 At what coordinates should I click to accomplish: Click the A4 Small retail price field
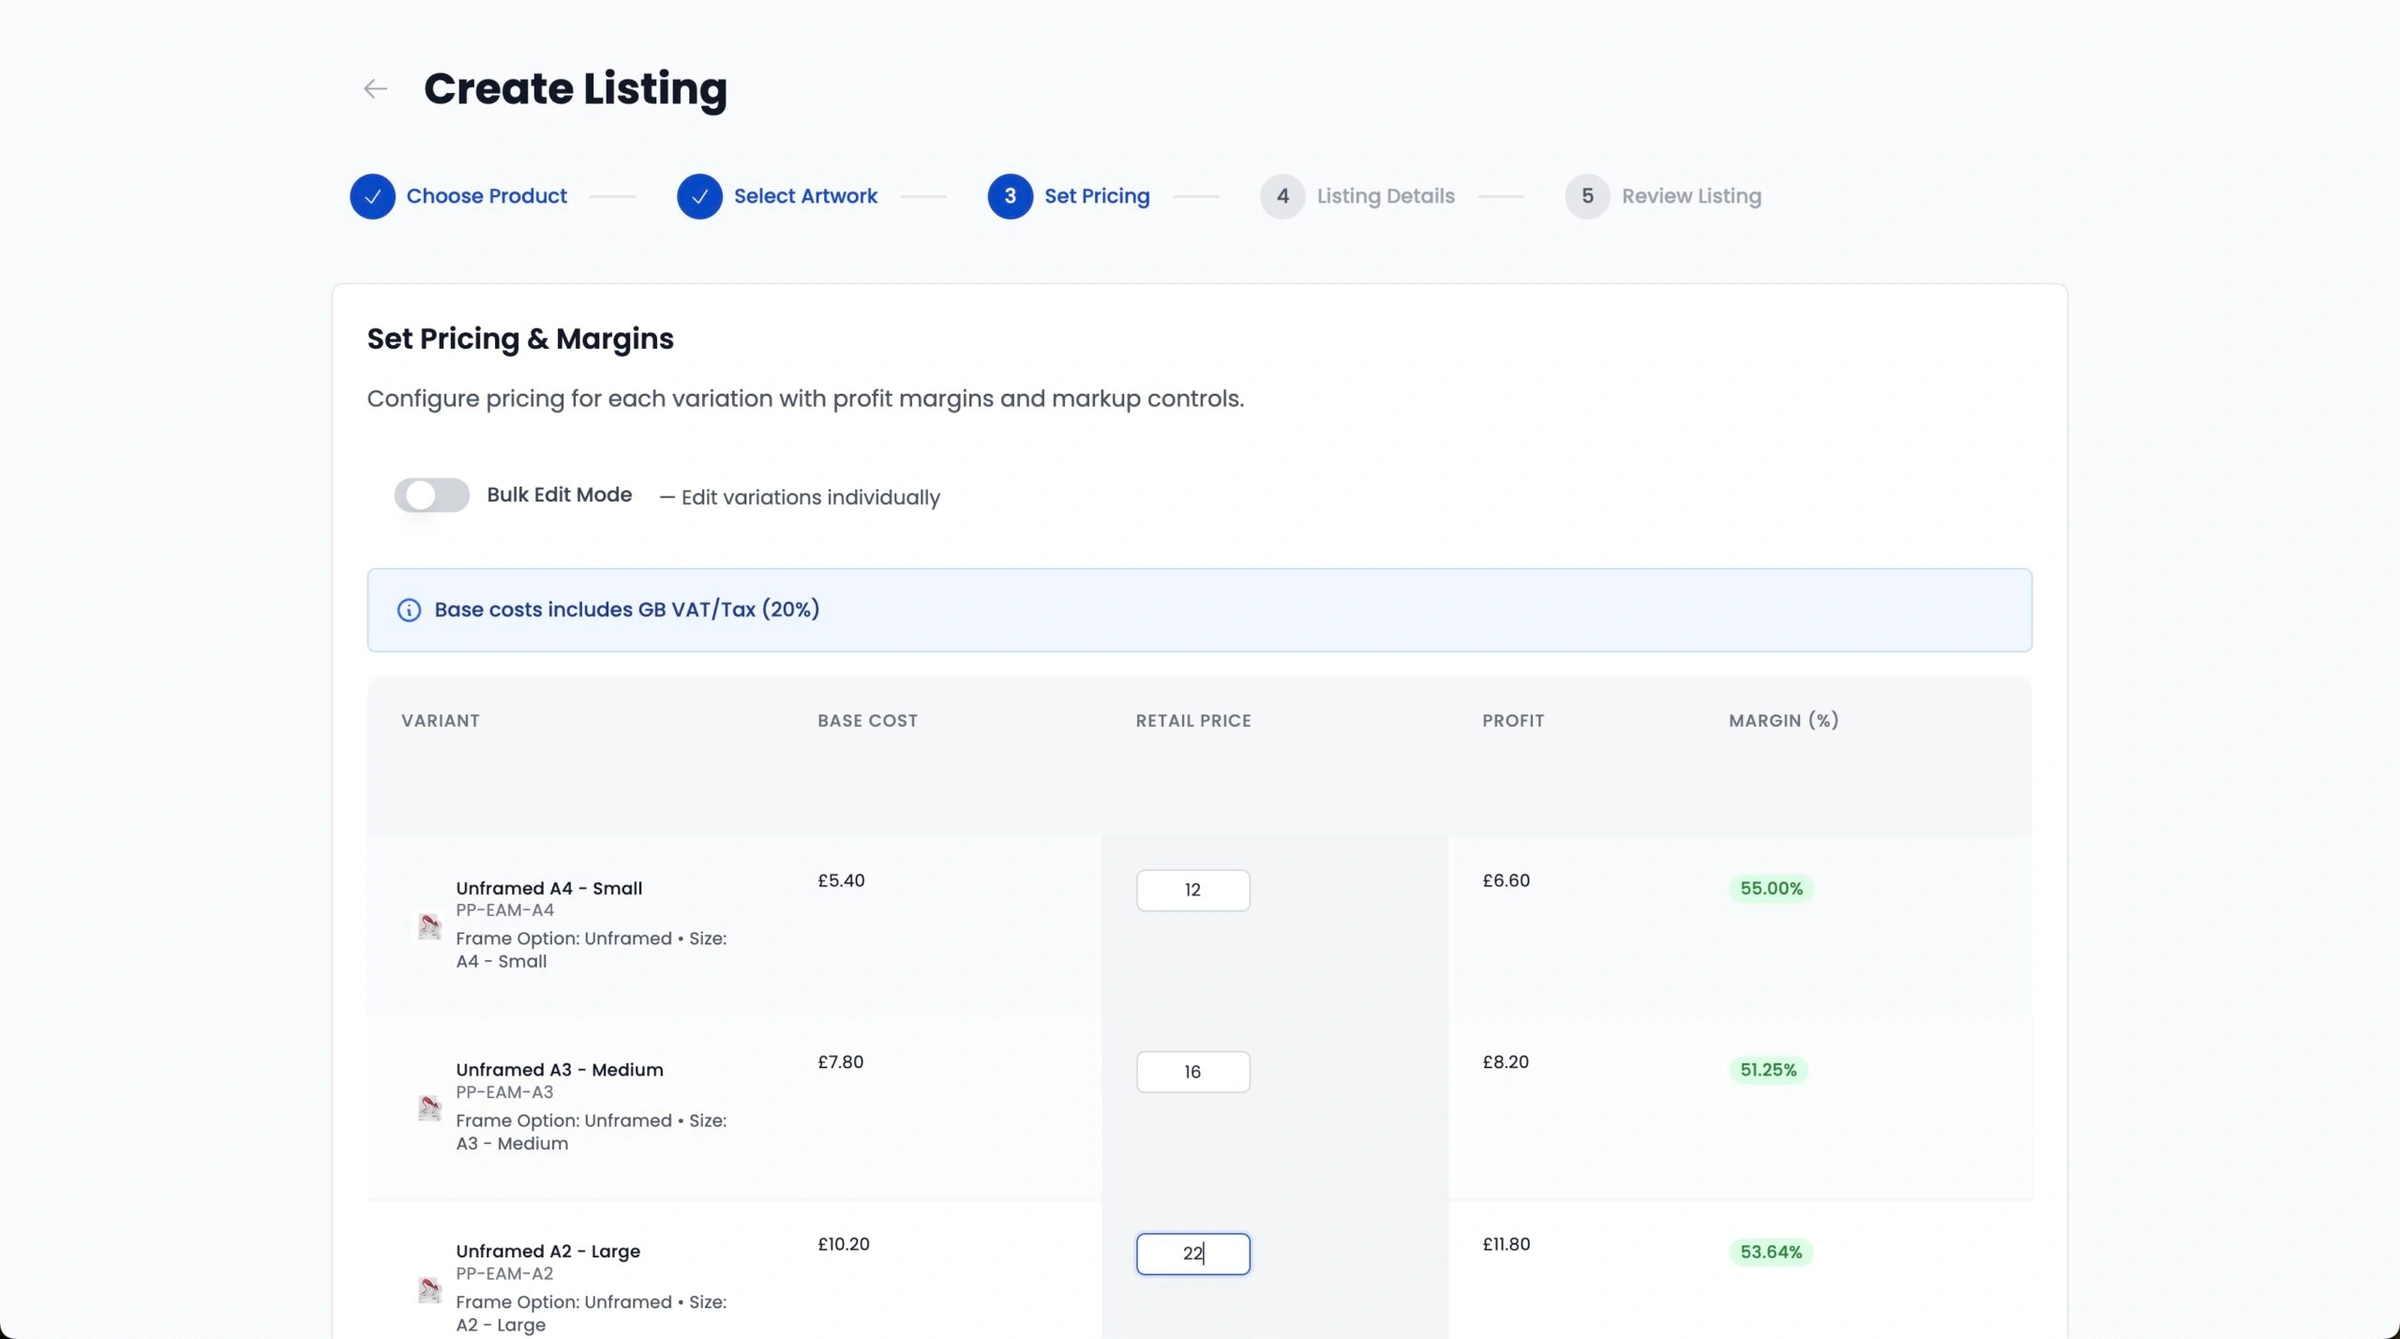(x=1192, y=890)
